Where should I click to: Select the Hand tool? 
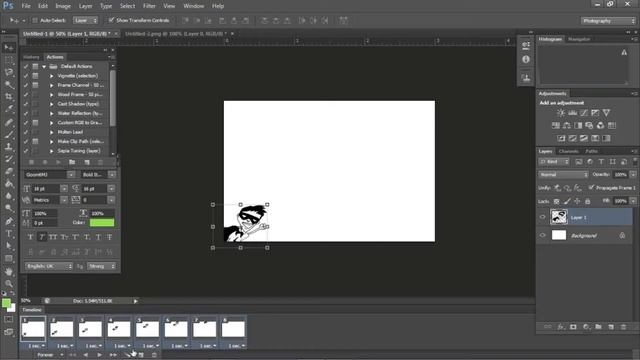pos(9,271)
